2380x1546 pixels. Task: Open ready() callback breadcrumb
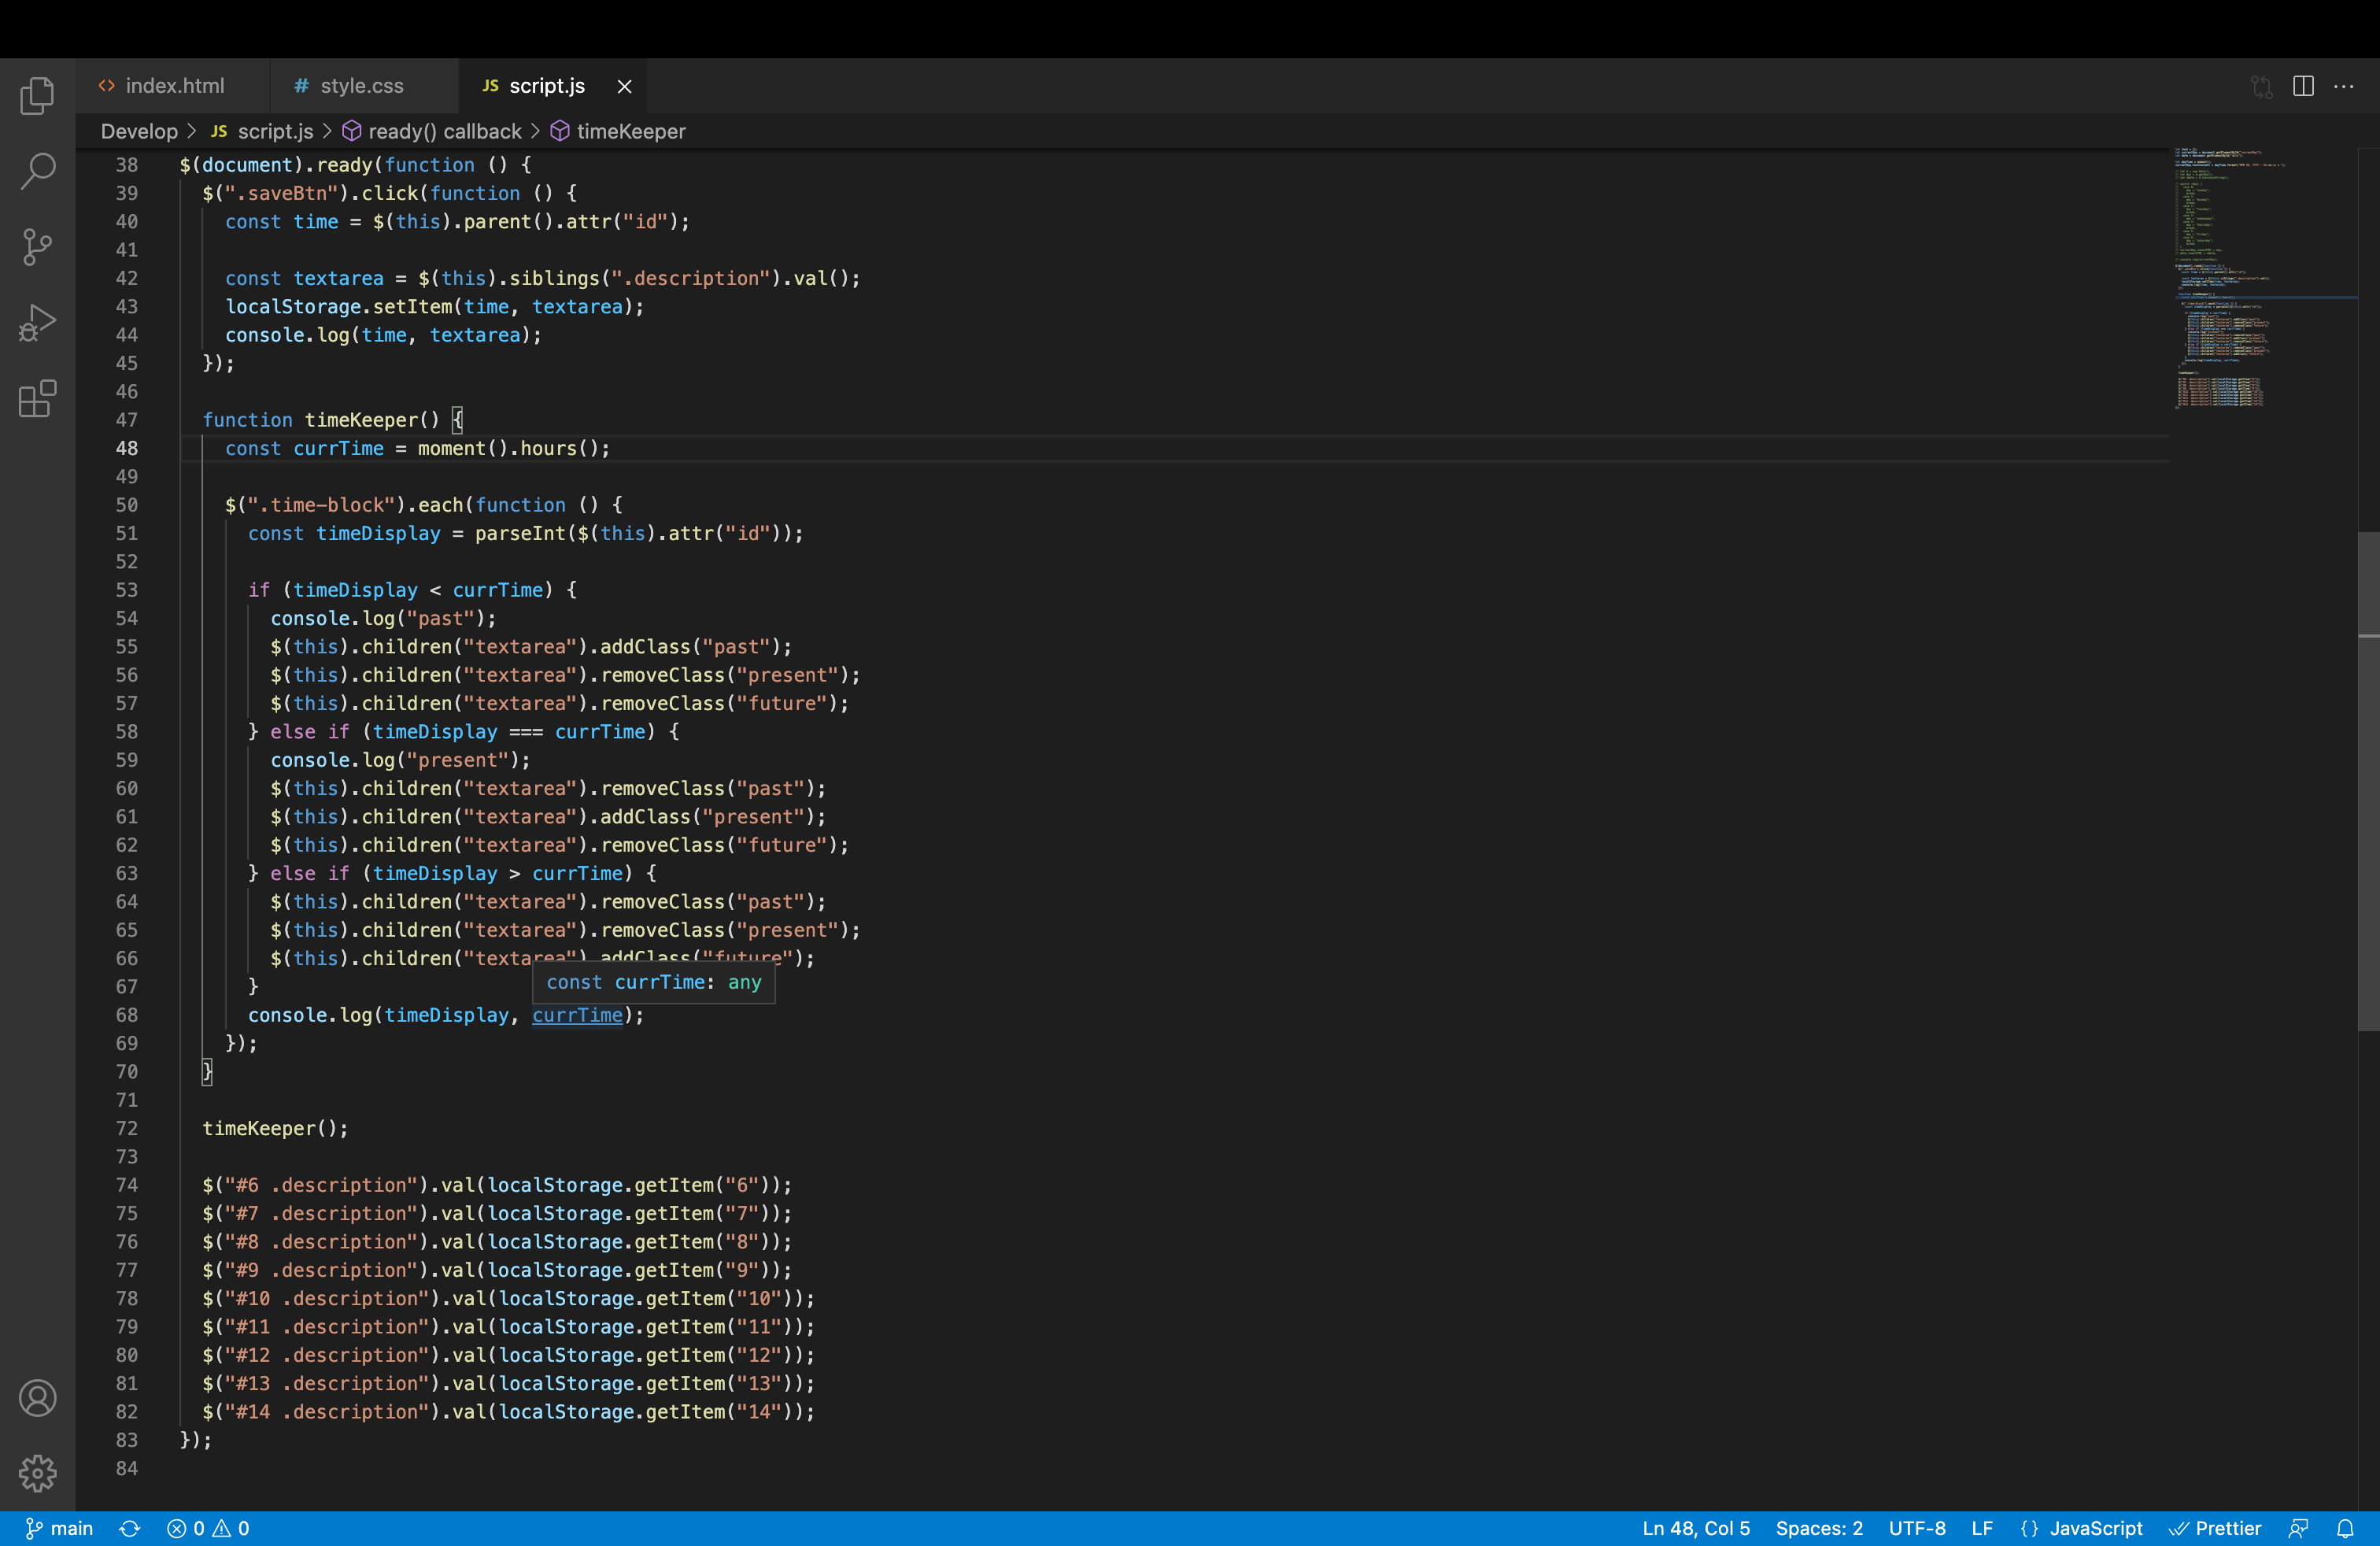point(432,131)
